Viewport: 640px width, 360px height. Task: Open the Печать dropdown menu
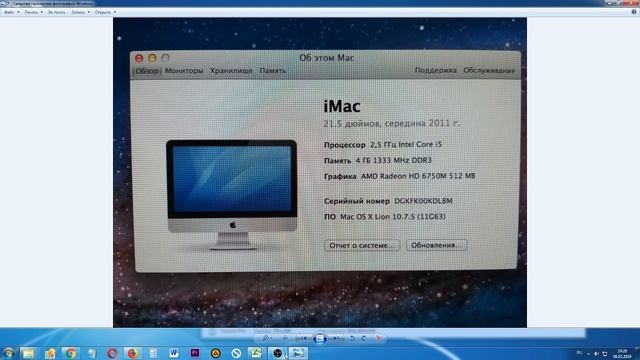pos(33,12)
